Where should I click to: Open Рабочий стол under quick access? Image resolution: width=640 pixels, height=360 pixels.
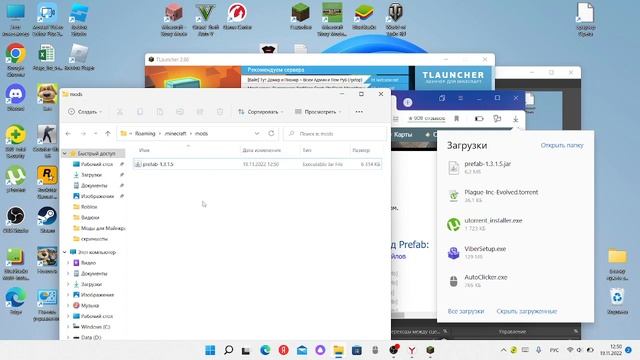(97, 164)
